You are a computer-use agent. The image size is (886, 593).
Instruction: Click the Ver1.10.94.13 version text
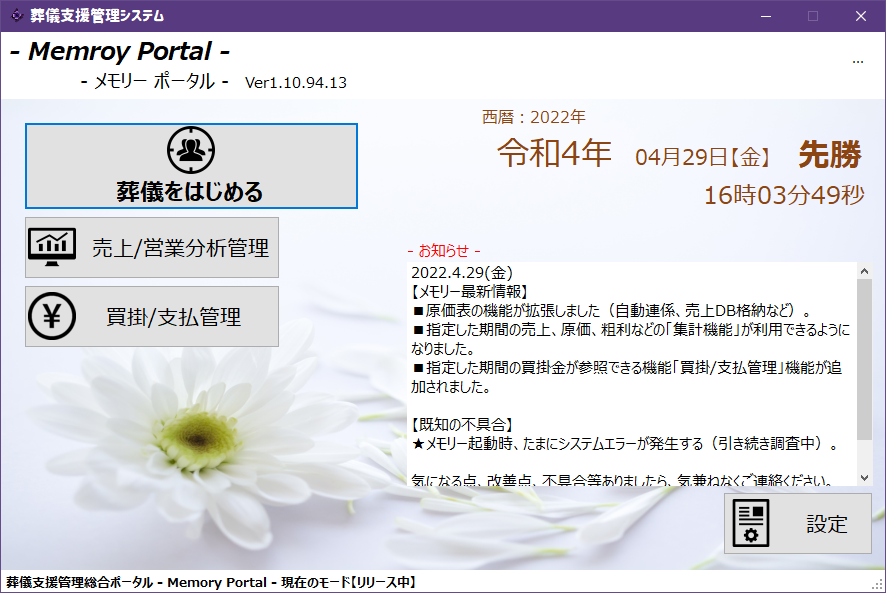point(296,83)
